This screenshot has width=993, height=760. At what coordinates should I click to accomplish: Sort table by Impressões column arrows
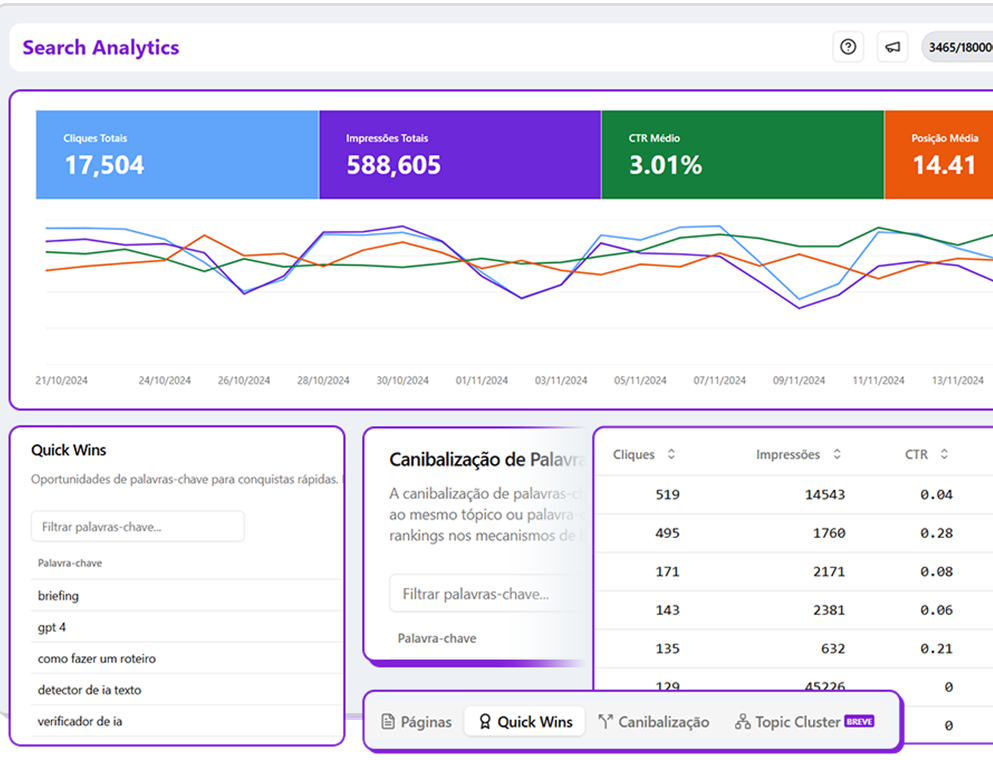[x=836, y=454]
